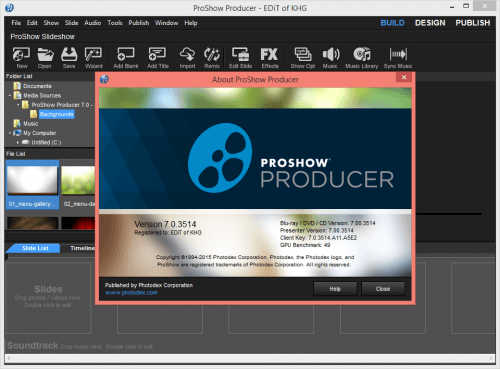The width and height of the screenshot is (500, 369).
Task: Switch to the Timeline tab
Action: pos(82,248)
